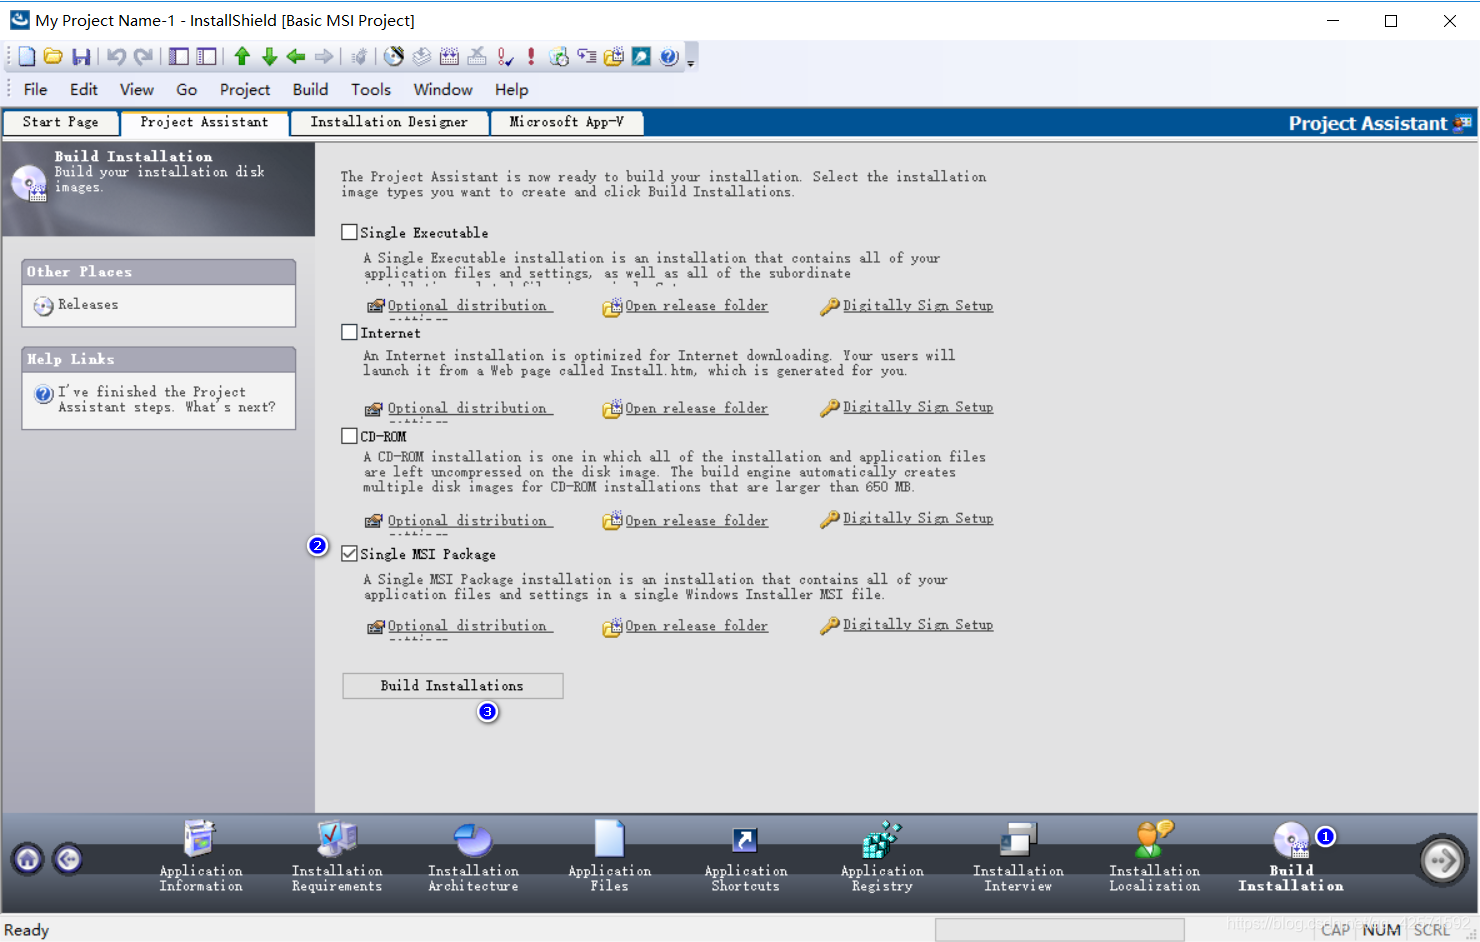Click the Build Installations button
This screenshot has width=1480, height=942.
pos(452,685)
